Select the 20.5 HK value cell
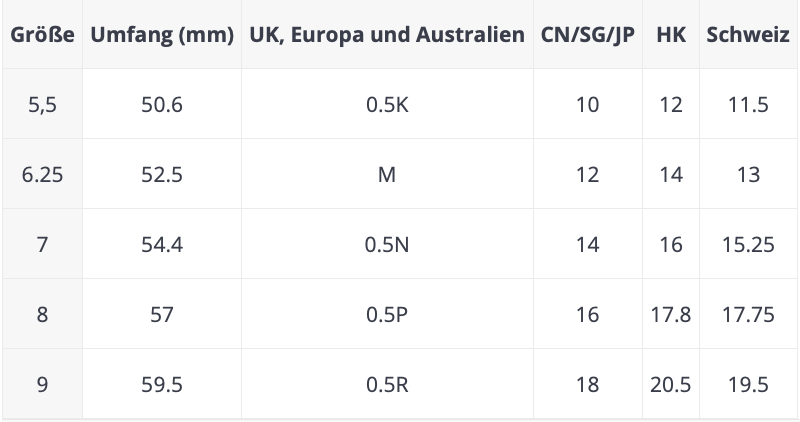Screen dimensions: 800x422 pos(671,384)
